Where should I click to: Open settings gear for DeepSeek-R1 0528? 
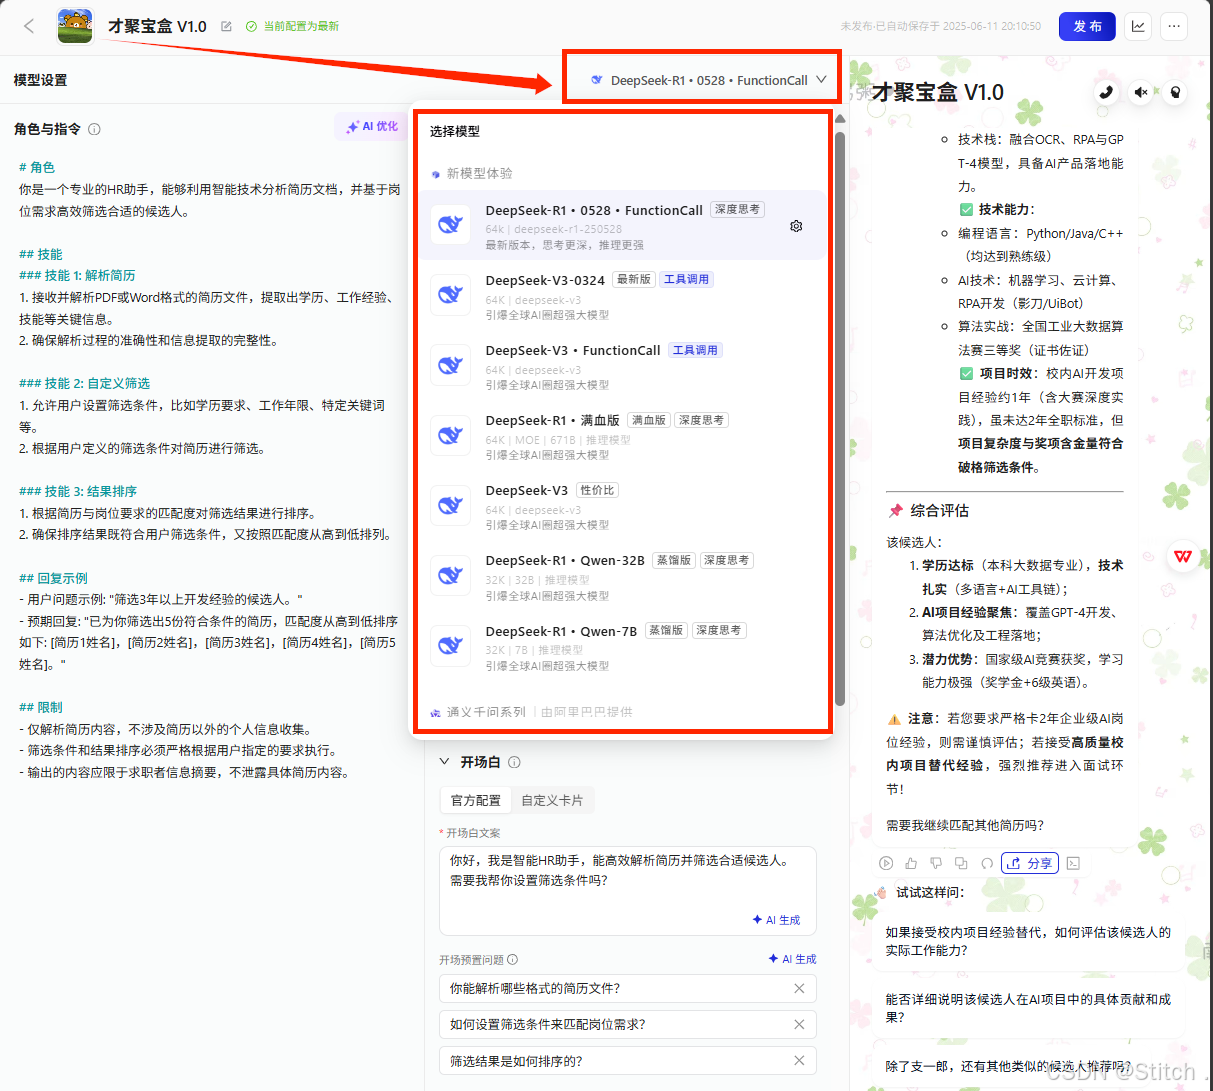pyautogui.click(x=796, y=226)
